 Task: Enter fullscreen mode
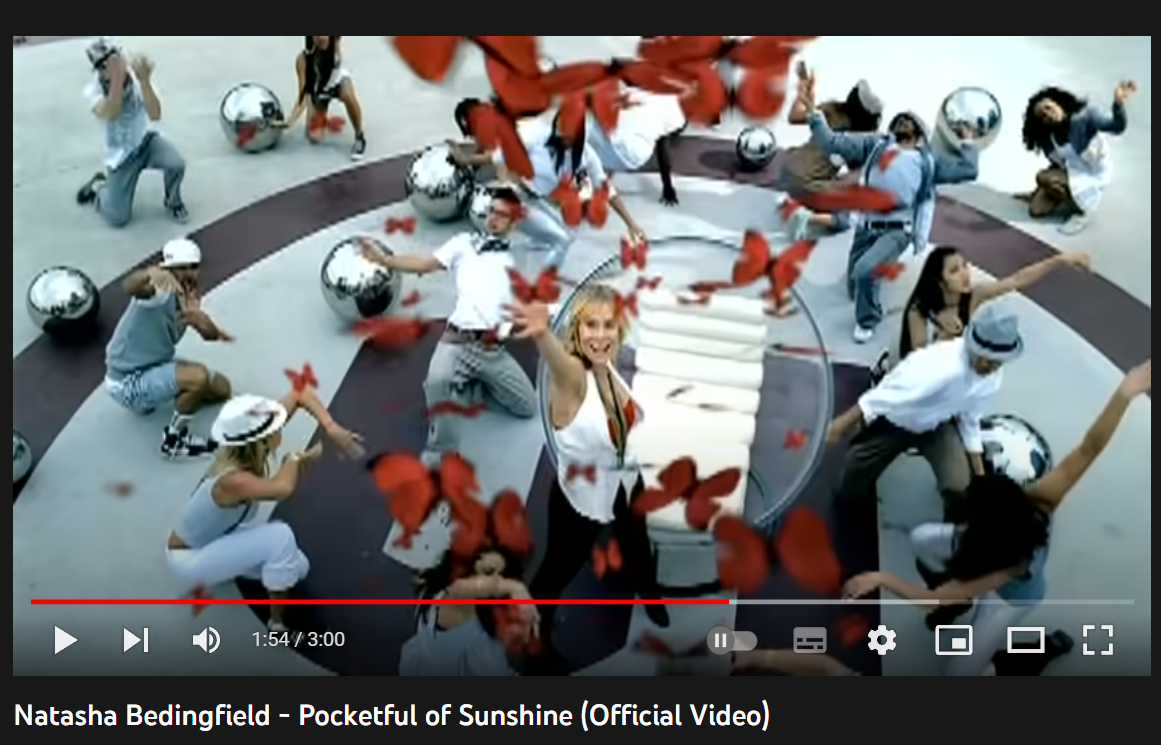[1097, 640]
